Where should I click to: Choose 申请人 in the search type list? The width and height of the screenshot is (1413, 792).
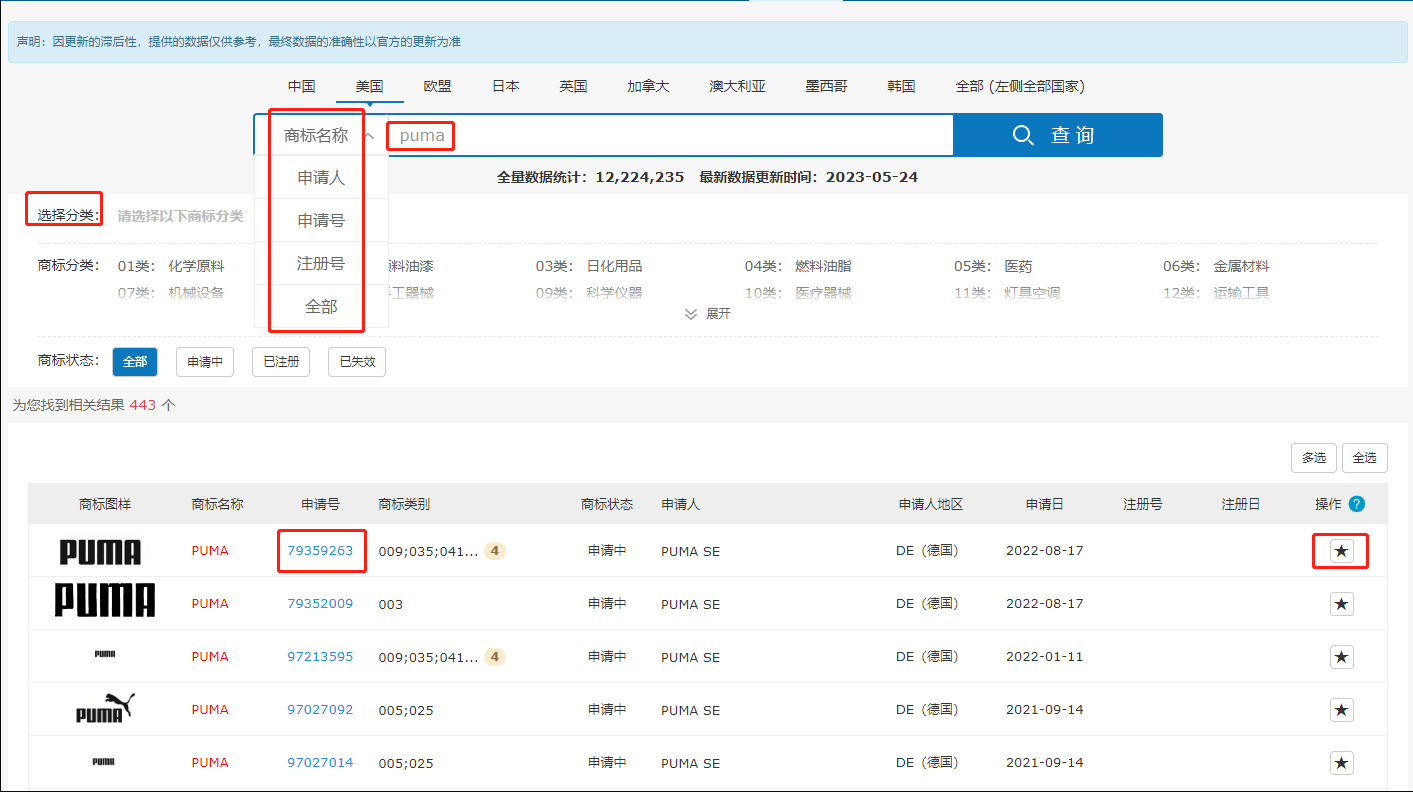pos(321,177)
